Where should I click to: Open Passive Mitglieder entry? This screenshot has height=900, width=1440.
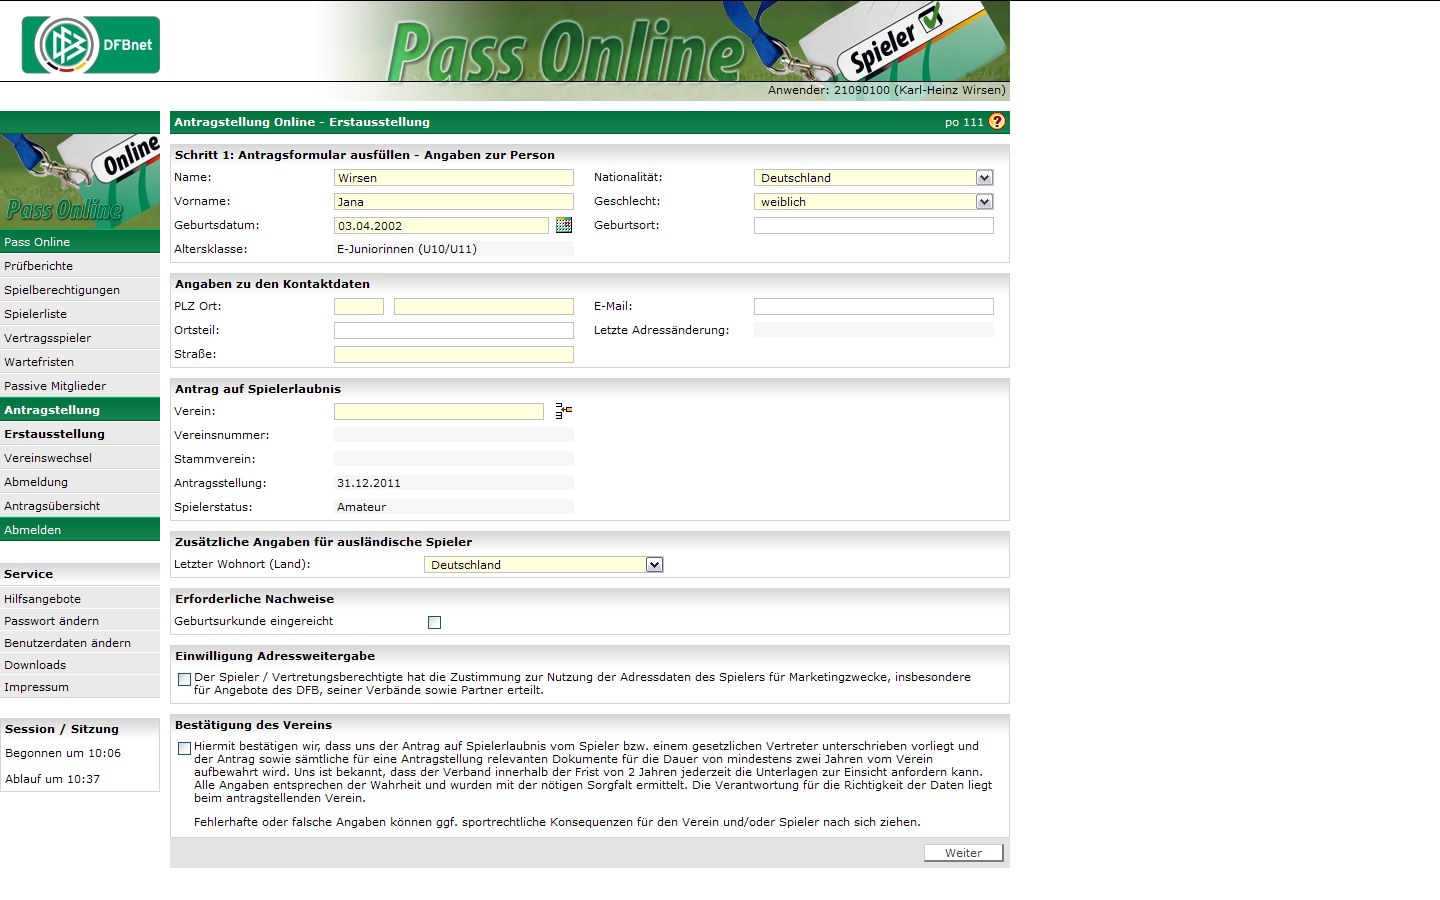(80, 386)
